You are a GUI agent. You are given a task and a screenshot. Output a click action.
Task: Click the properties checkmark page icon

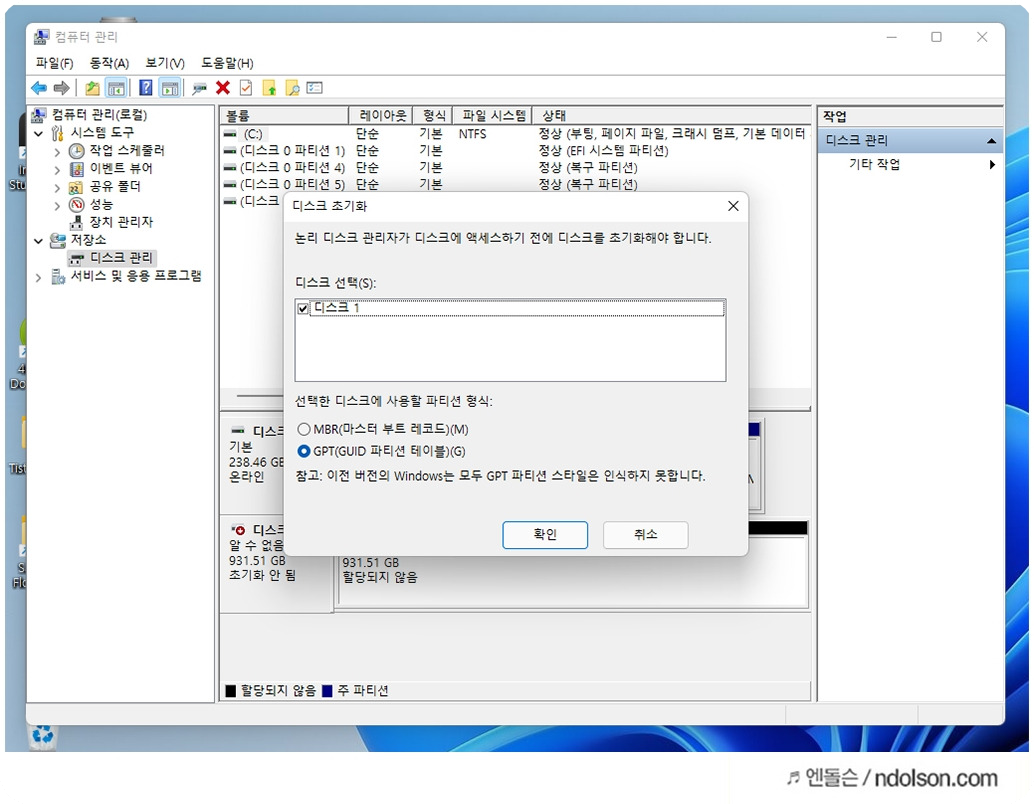(246, 88)
